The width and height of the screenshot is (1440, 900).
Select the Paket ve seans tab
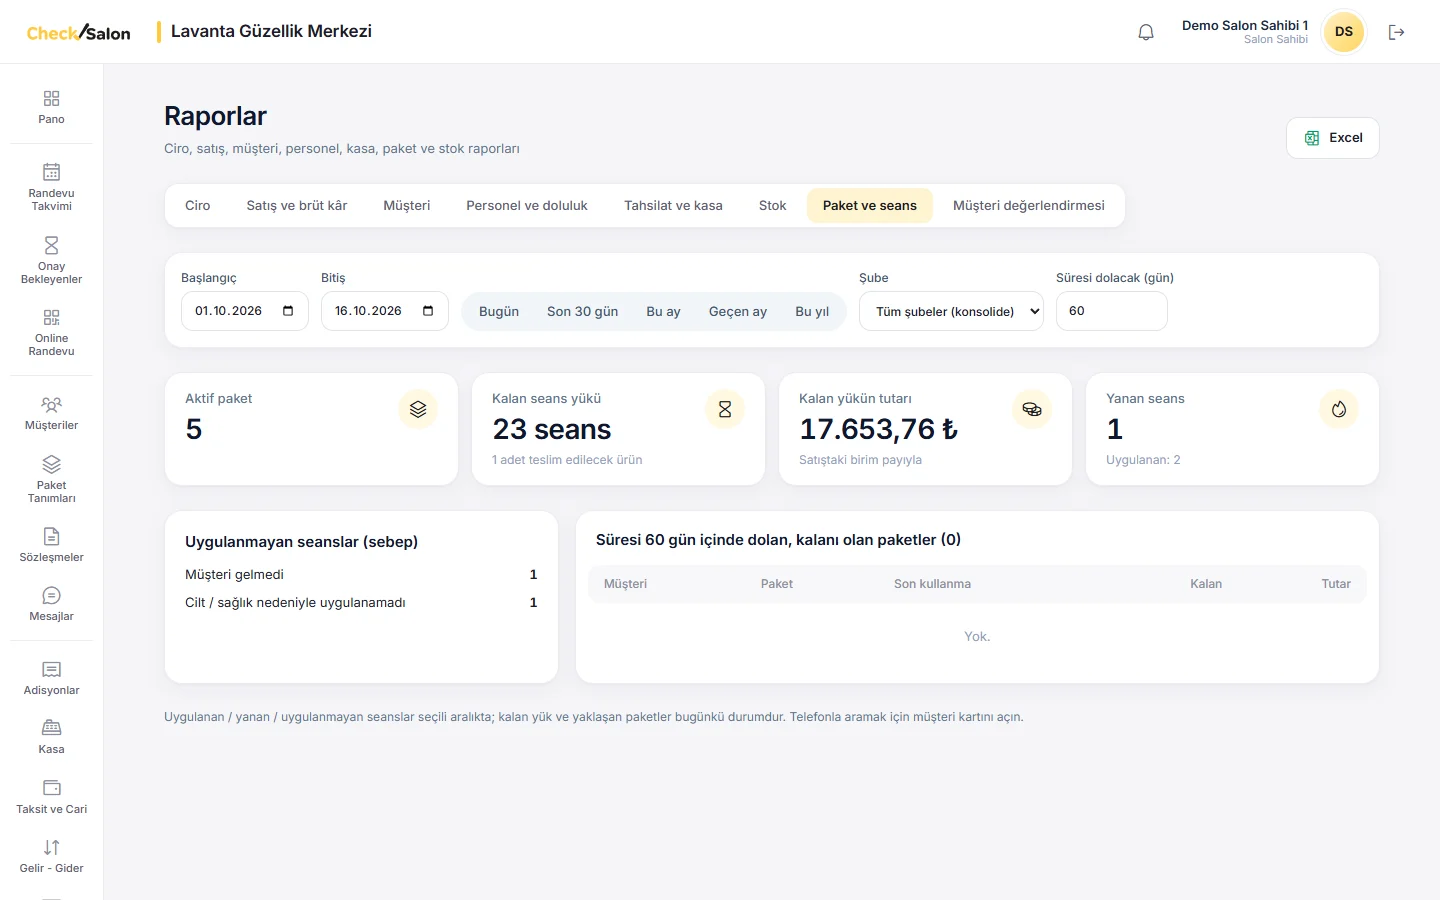(x=870, y=205)
